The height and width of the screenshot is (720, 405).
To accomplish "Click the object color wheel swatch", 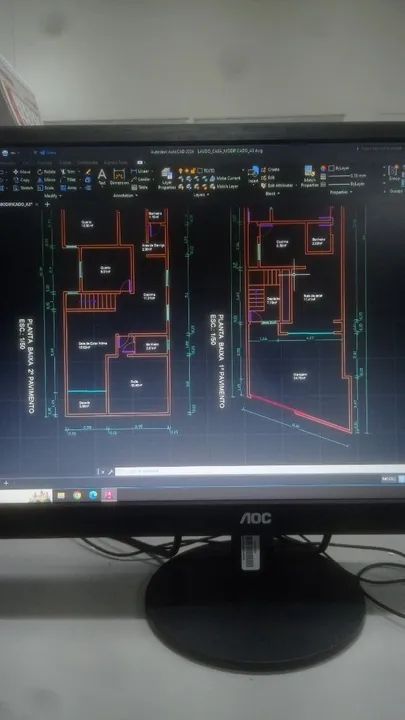I will pos(324,169).
